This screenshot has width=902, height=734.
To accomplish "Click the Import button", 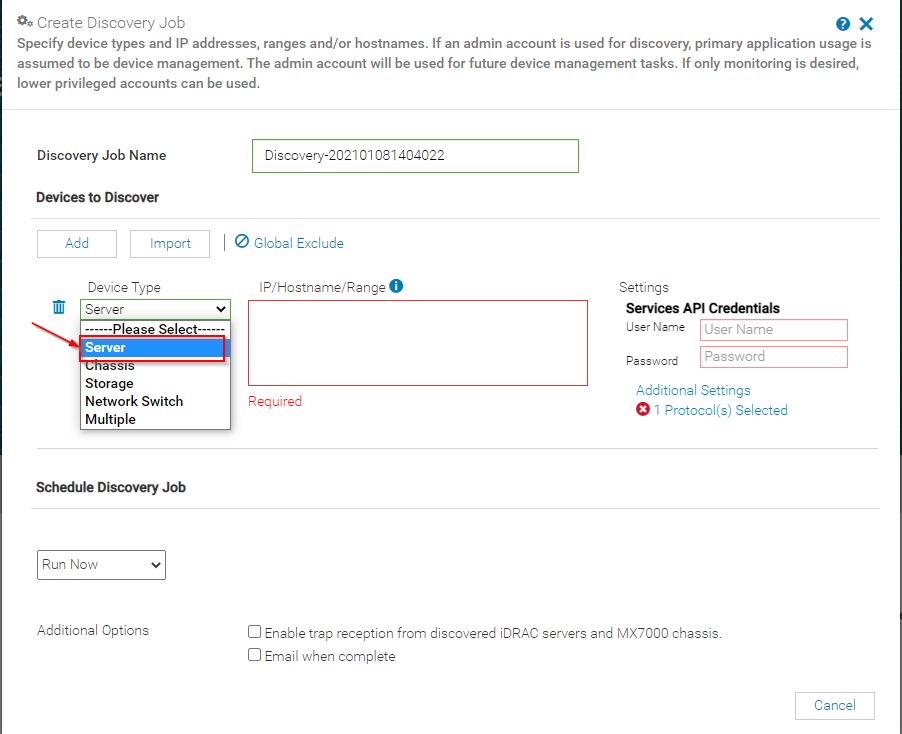I will pos(170,244).
